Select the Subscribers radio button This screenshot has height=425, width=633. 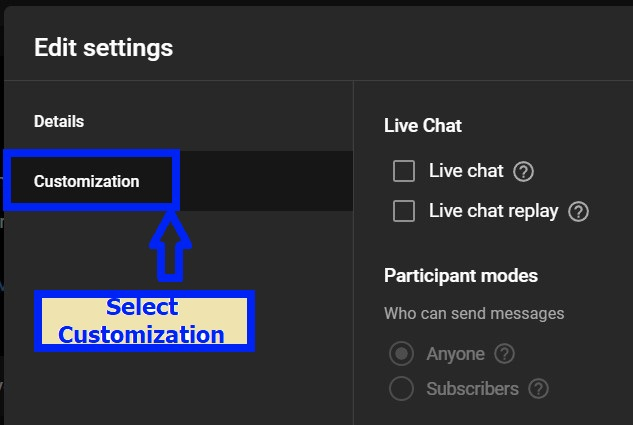[401, 389]
